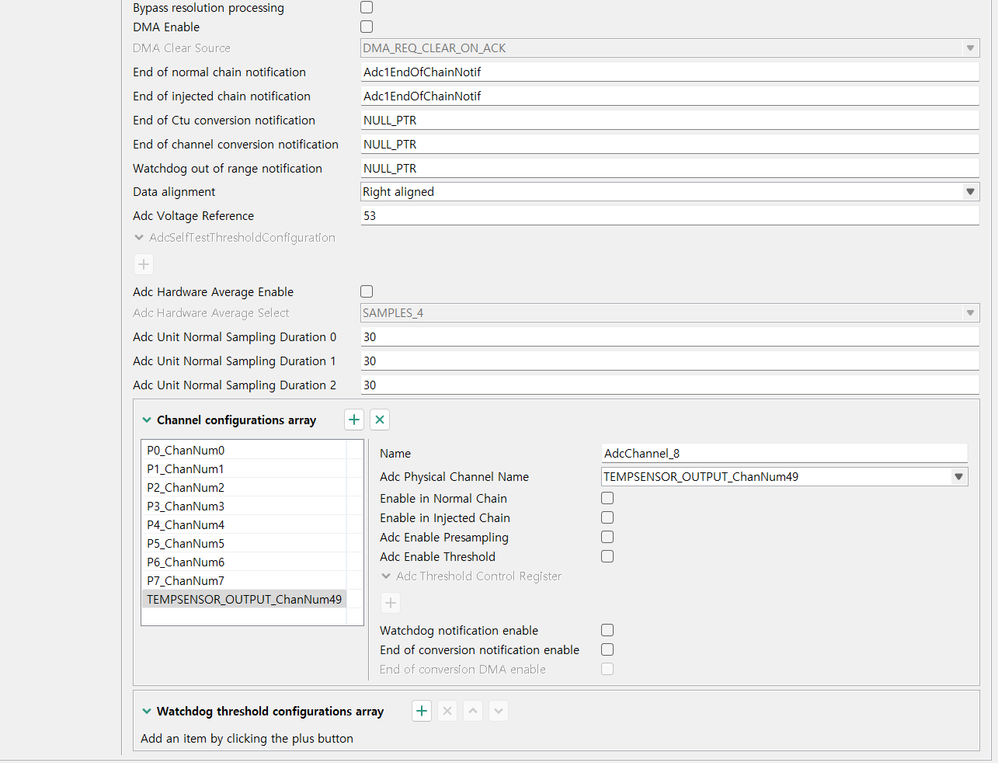Select P3_ChanNum3 in the channel list
998x763 pixels.
tap(185, 506)
